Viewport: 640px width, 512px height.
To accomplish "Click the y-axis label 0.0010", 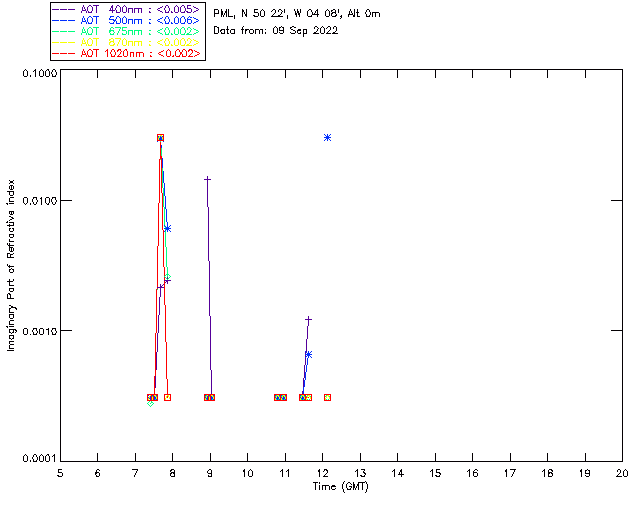I will (39, 331).
